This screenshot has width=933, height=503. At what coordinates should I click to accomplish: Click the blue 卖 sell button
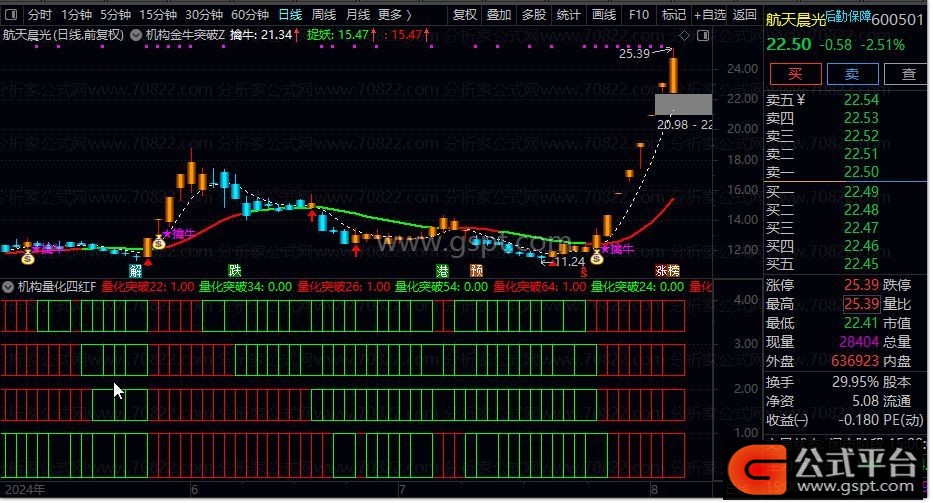[x=852, y=74]
